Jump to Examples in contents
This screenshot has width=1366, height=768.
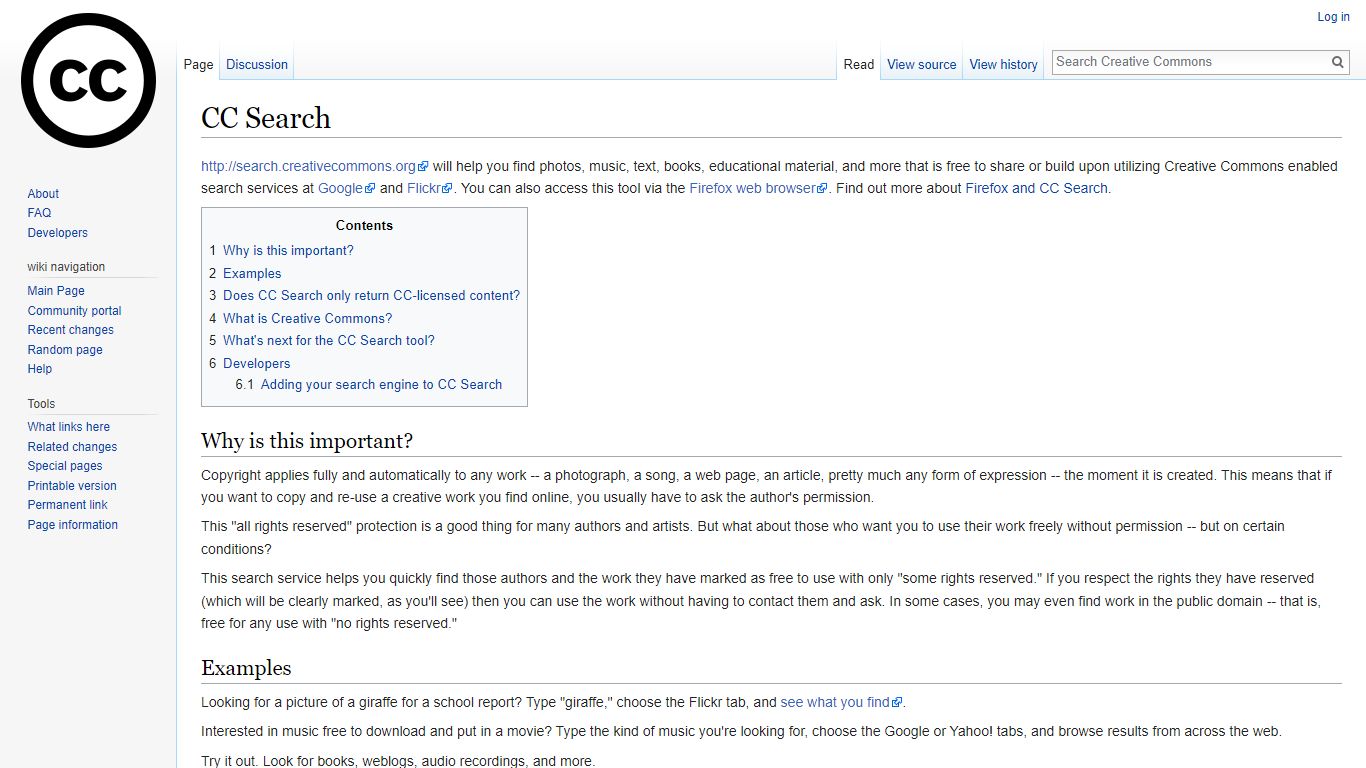[x=252, y=273]
